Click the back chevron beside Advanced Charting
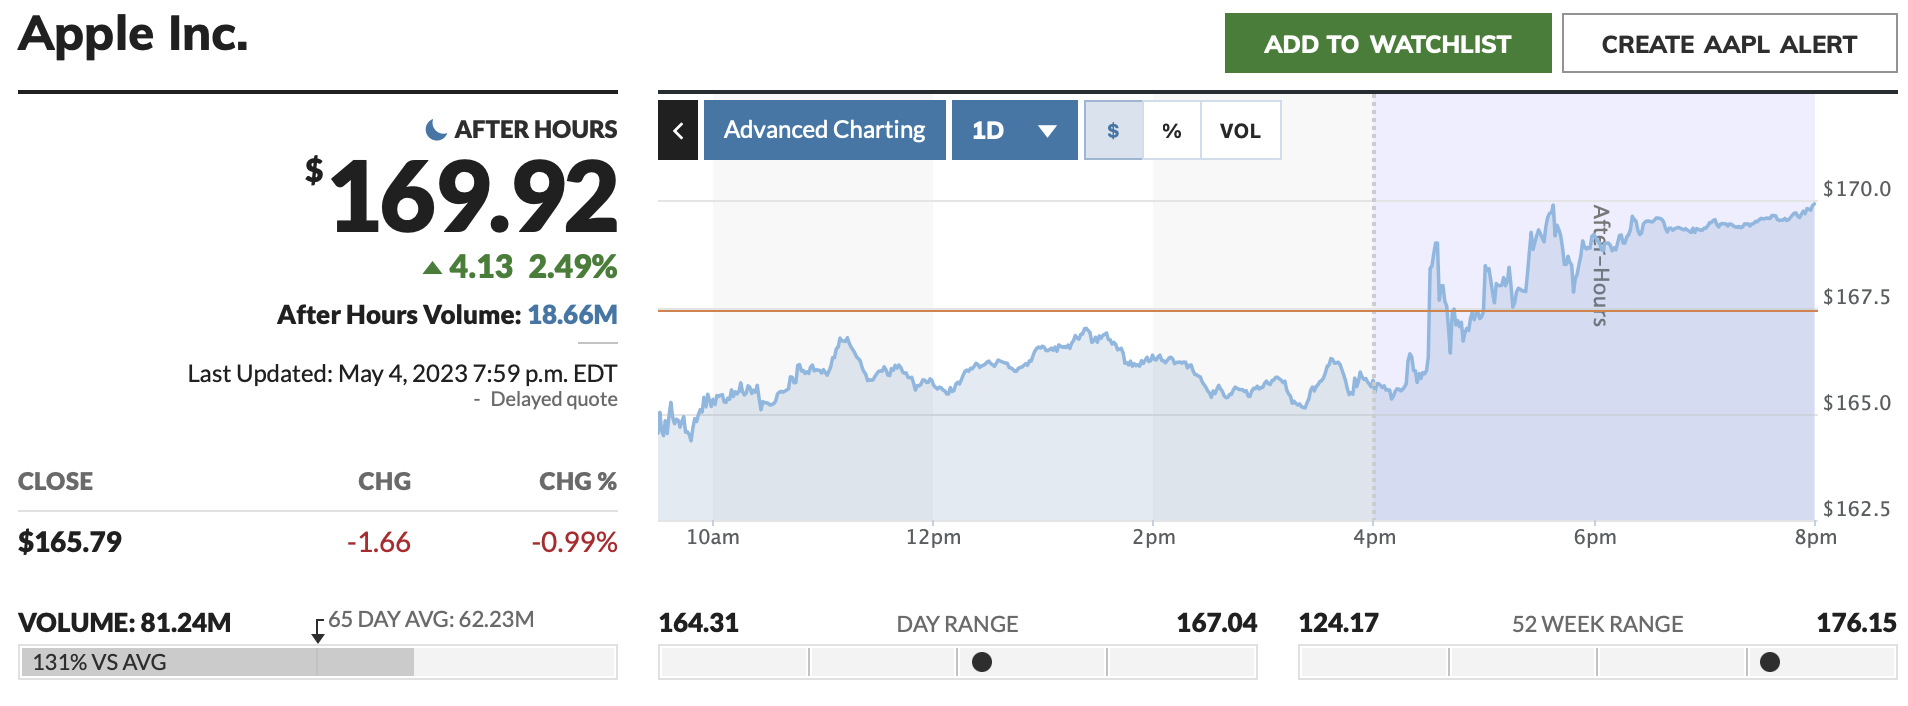 coord(678,130)
